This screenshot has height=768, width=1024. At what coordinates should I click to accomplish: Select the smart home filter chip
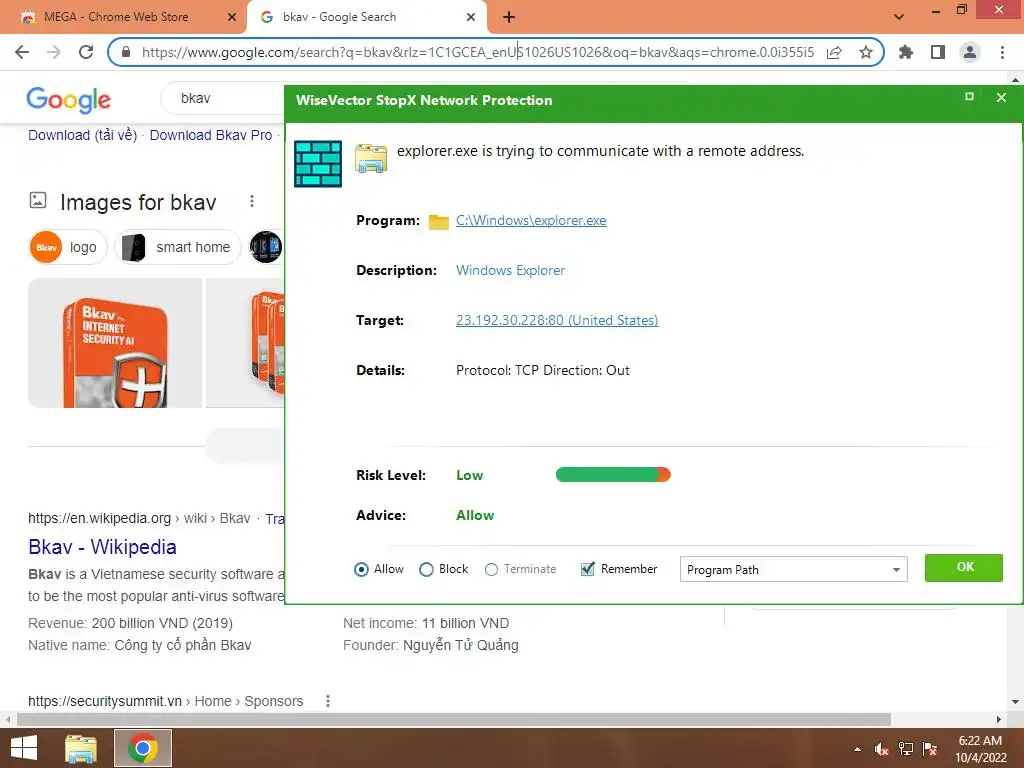pyautogui.click(x=178, y=248)
